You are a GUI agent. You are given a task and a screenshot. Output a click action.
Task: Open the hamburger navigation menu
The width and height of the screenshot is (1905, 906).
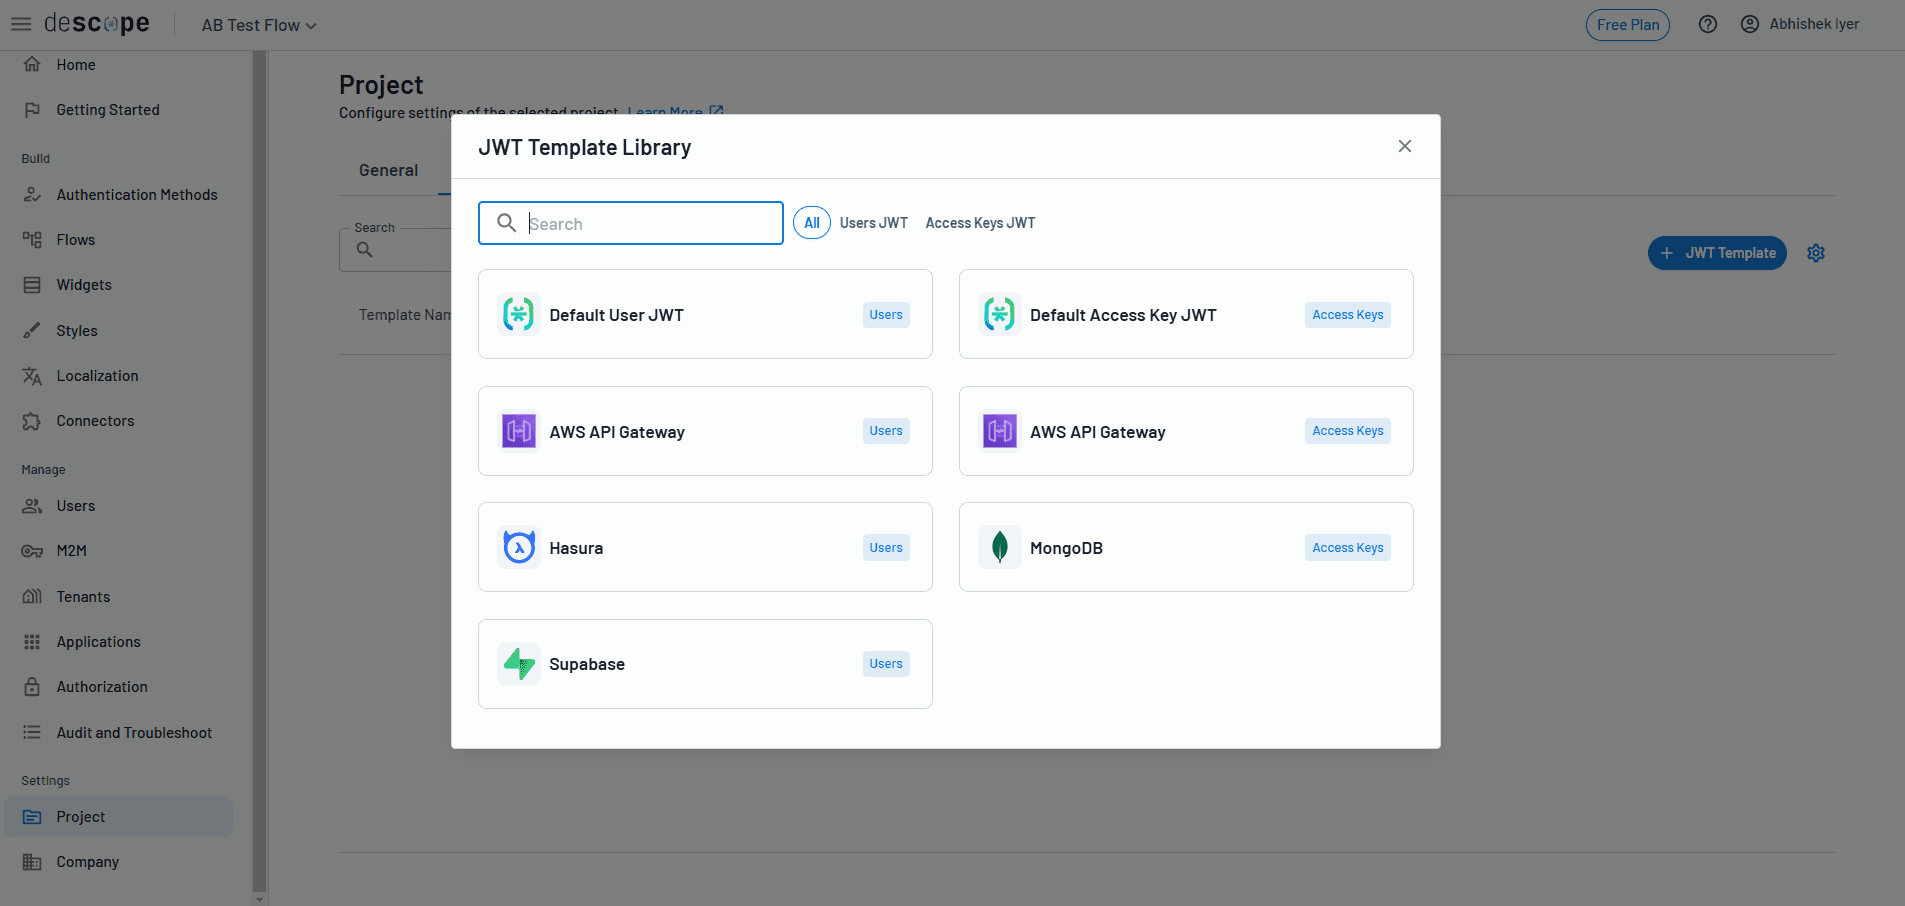[x=20, y=23]
